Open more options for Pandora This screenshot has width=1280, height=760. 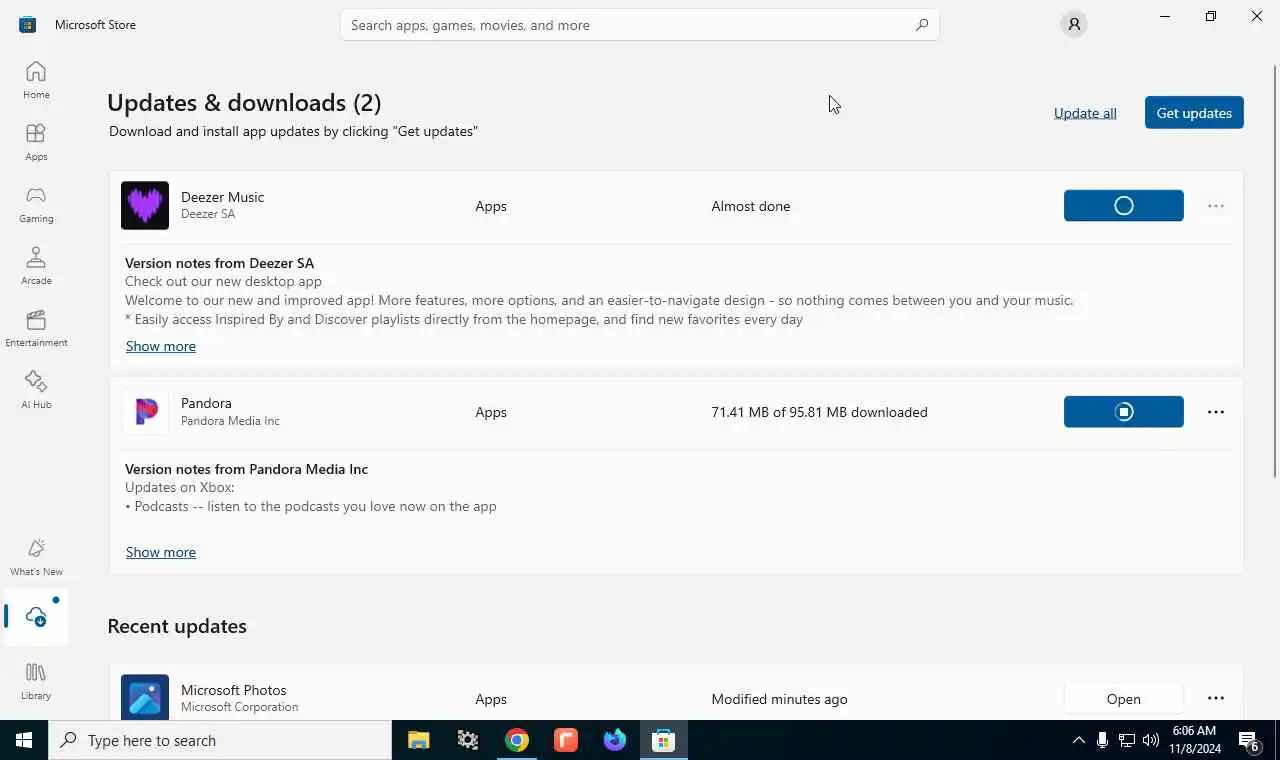point(1216,412)
